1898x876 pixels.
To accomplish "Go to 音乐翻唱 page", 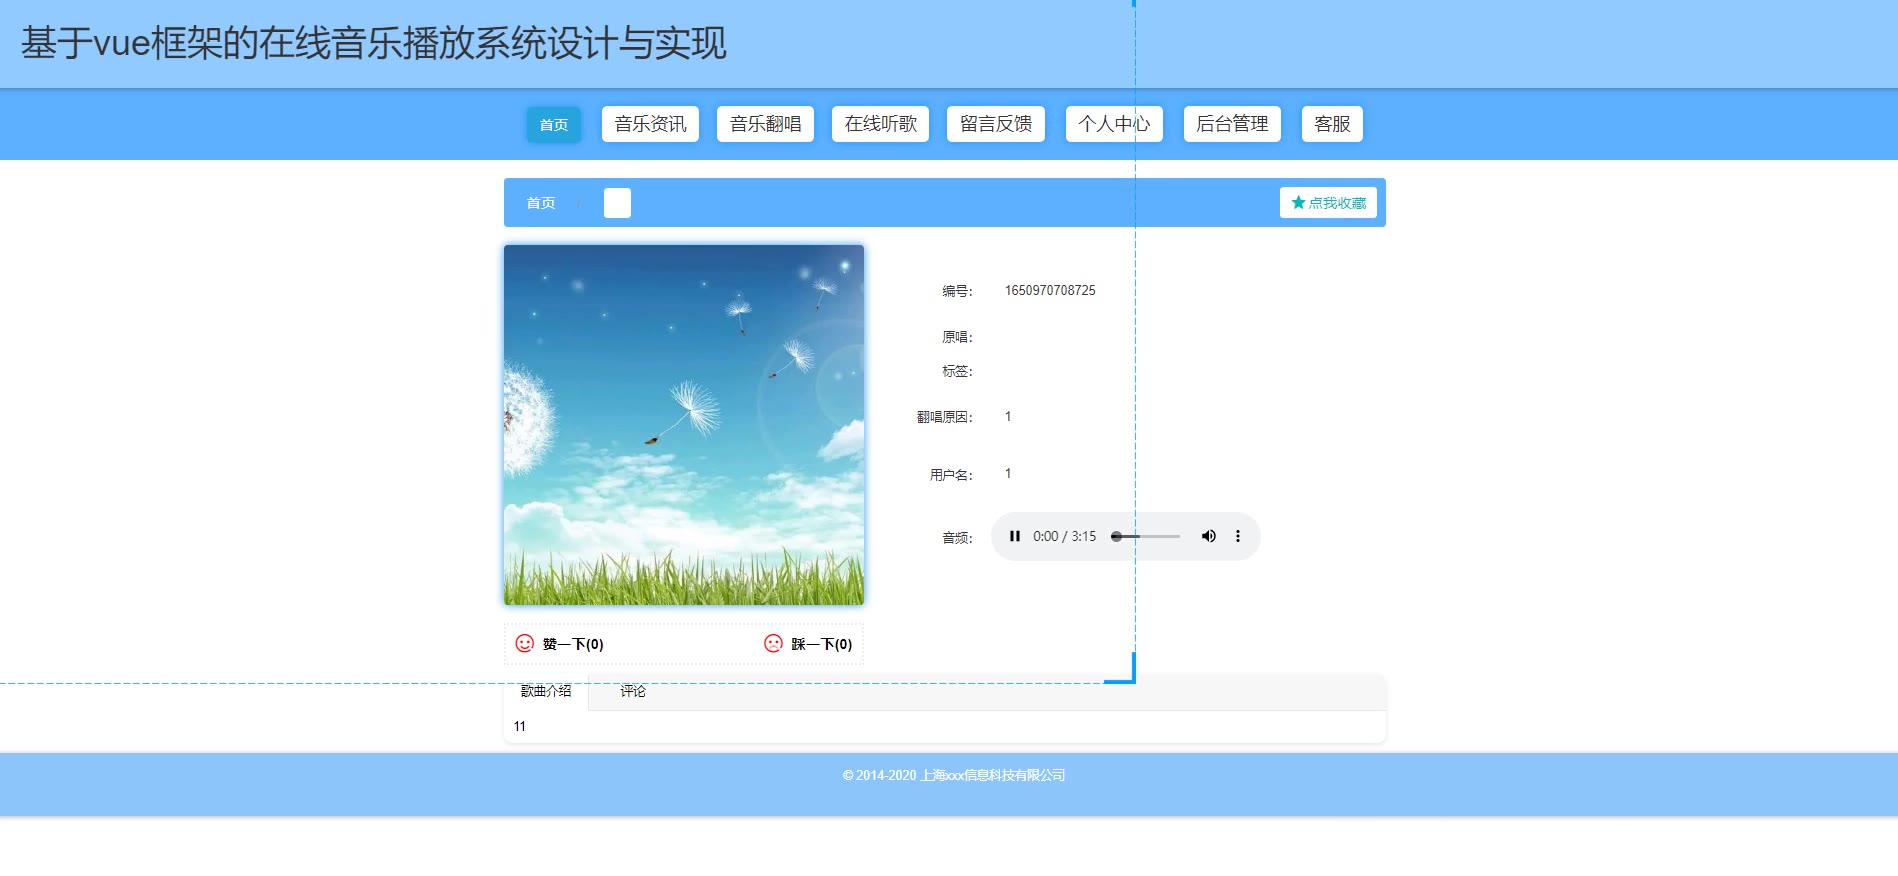I will point(765,124).
